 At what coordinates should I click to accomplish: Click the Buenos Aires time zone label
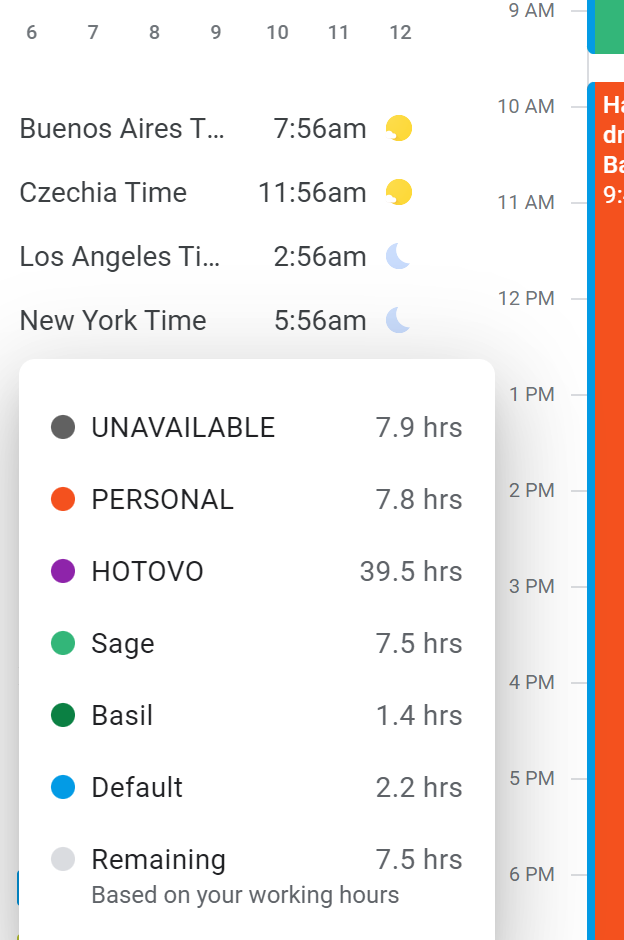[x=122, y=129]
